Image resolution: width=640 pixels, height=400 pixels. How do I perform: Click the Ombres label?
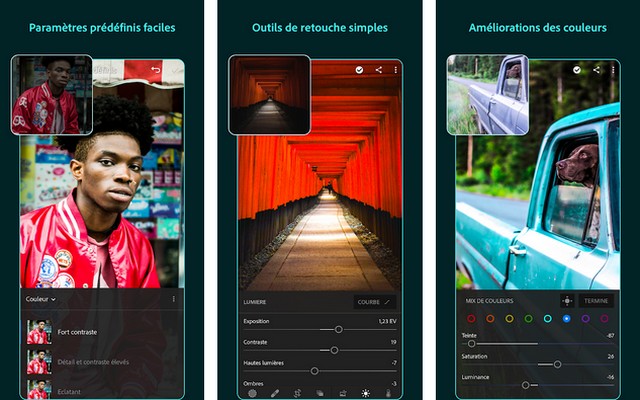click(x=253, y=384)
